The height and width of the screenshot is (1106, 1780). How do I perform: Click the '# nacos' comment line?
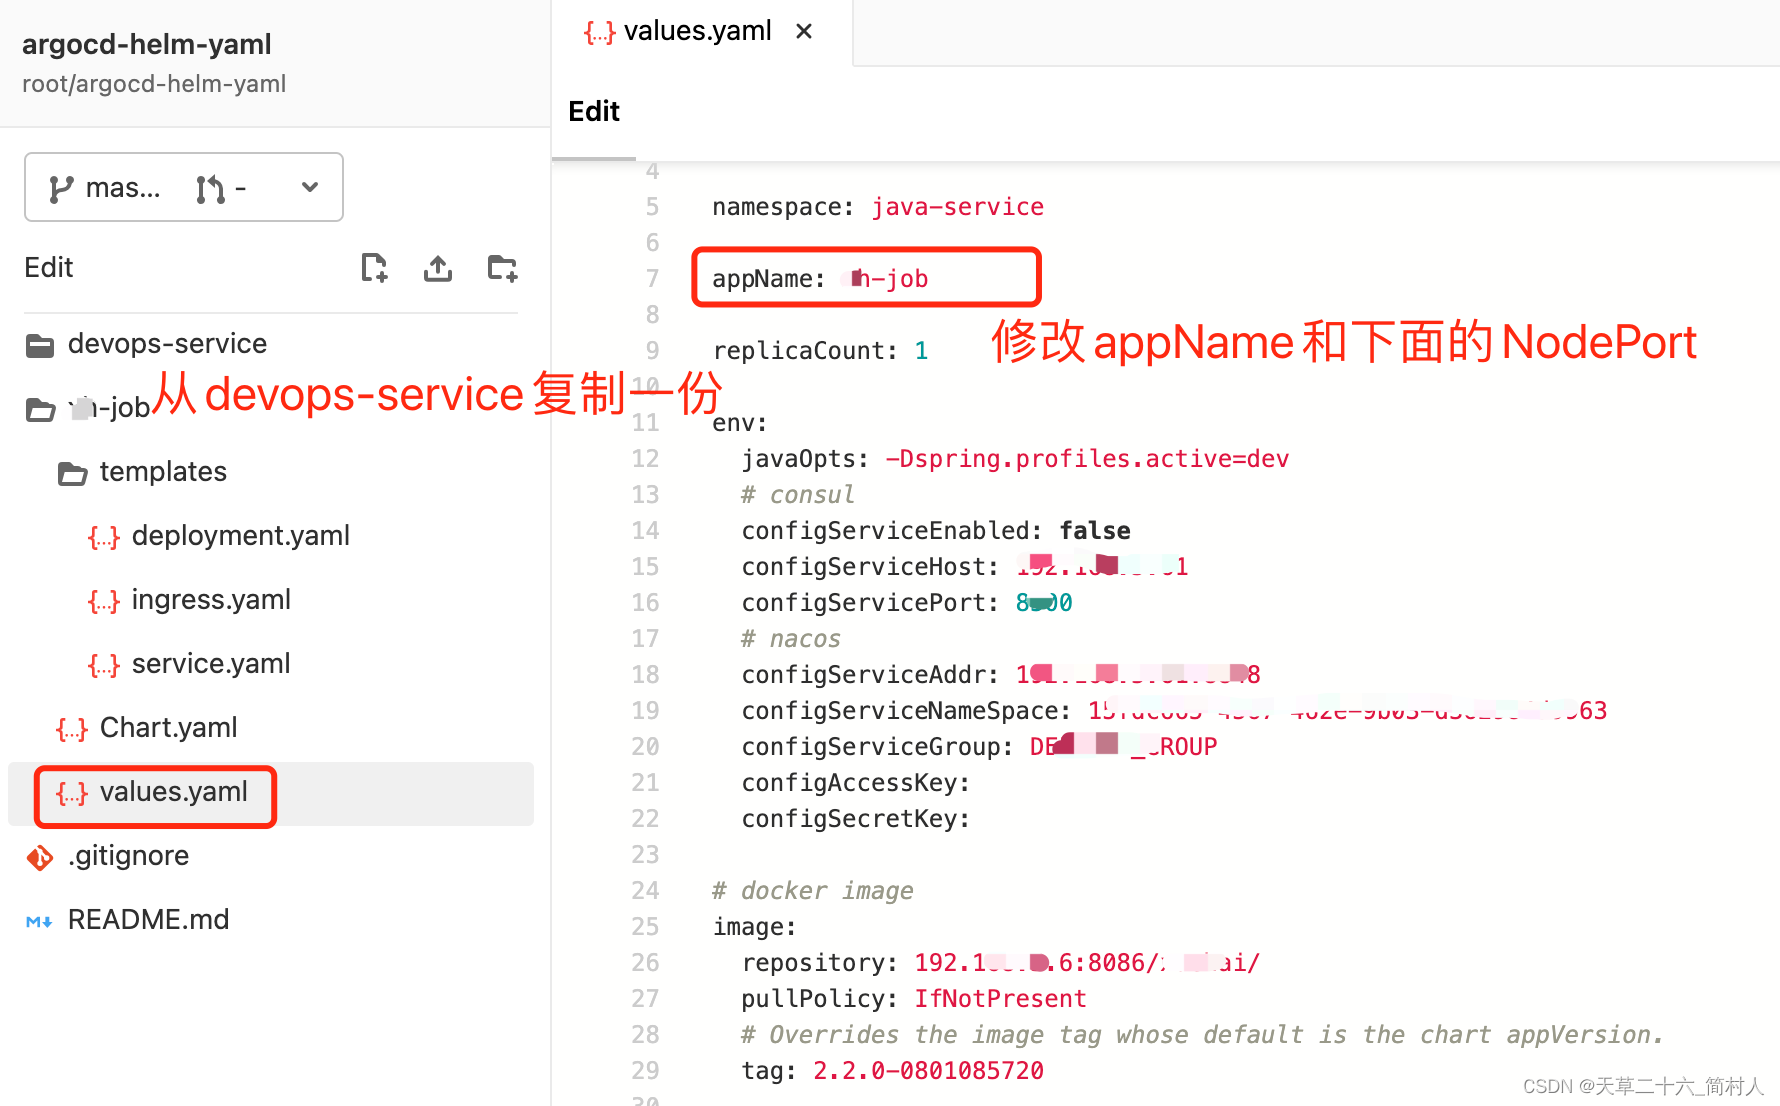coord(791,639)
